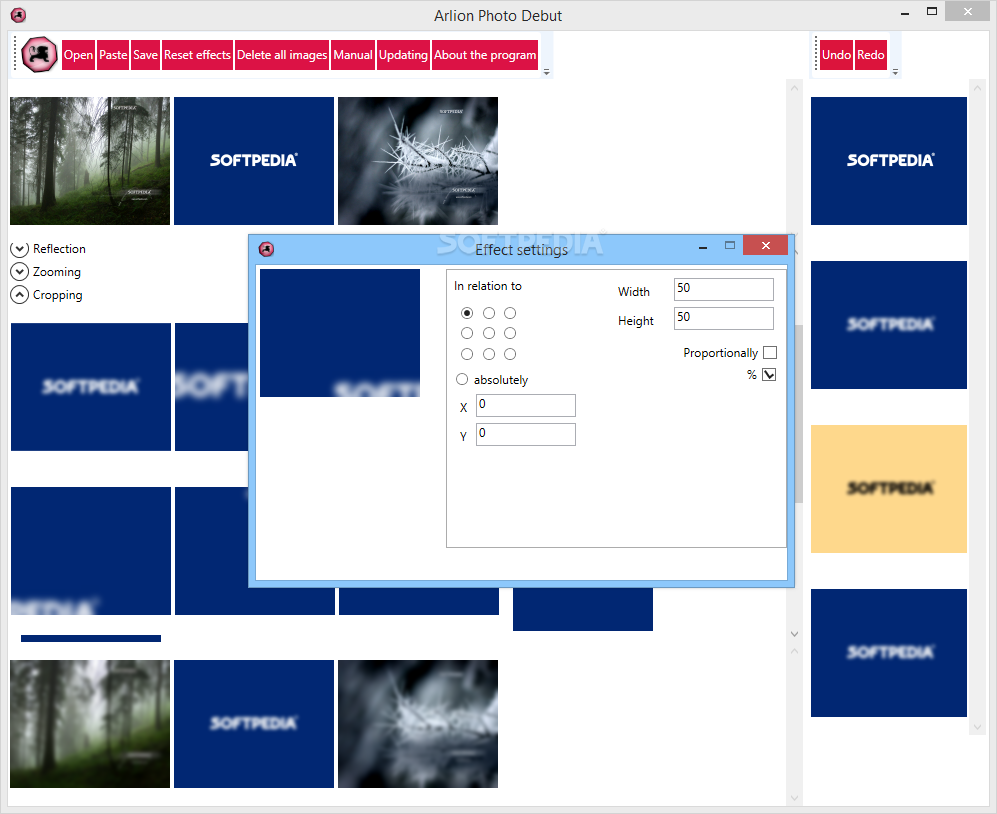Screen dimensions: 997x814
Task: Select the top-left anchor radio button
Action: point(467,313)
